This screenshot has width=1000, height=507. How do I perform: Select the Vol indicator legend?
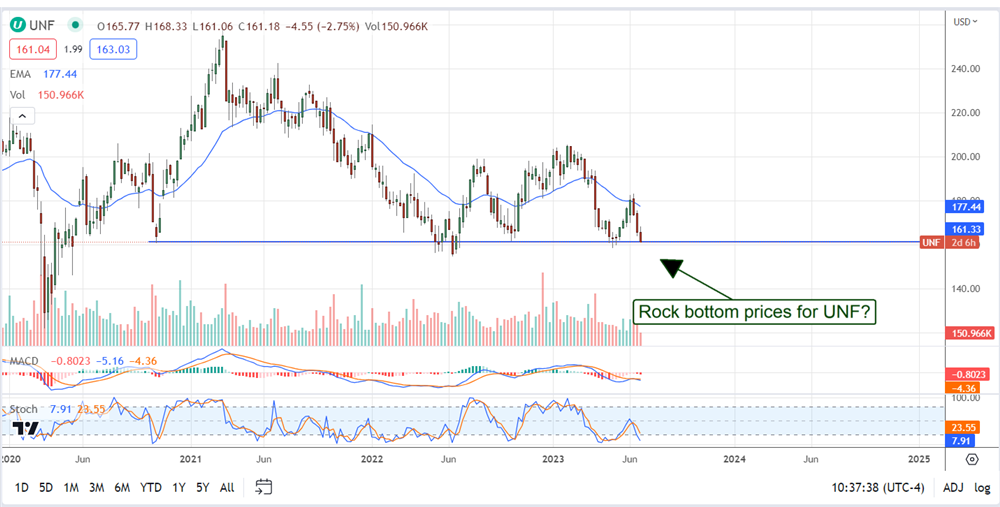pyautogui.click(x=17, y=95)
